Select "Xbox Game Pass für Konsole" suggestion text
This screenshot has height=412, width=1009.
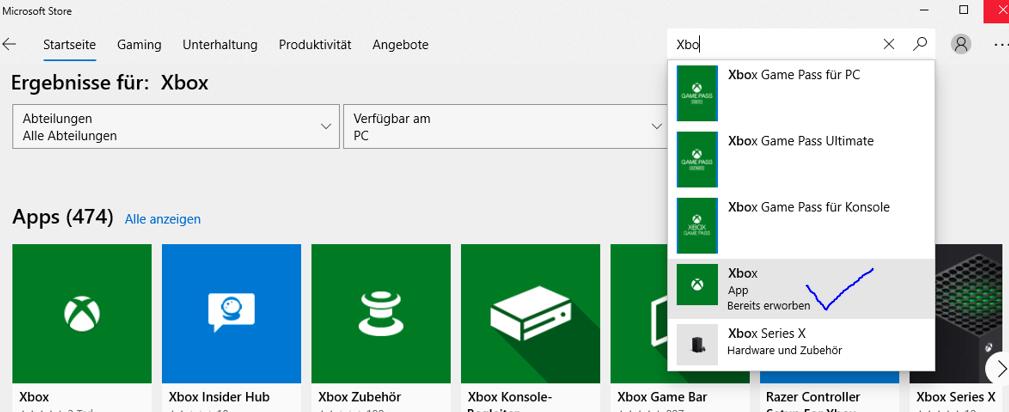coord(809,207)
